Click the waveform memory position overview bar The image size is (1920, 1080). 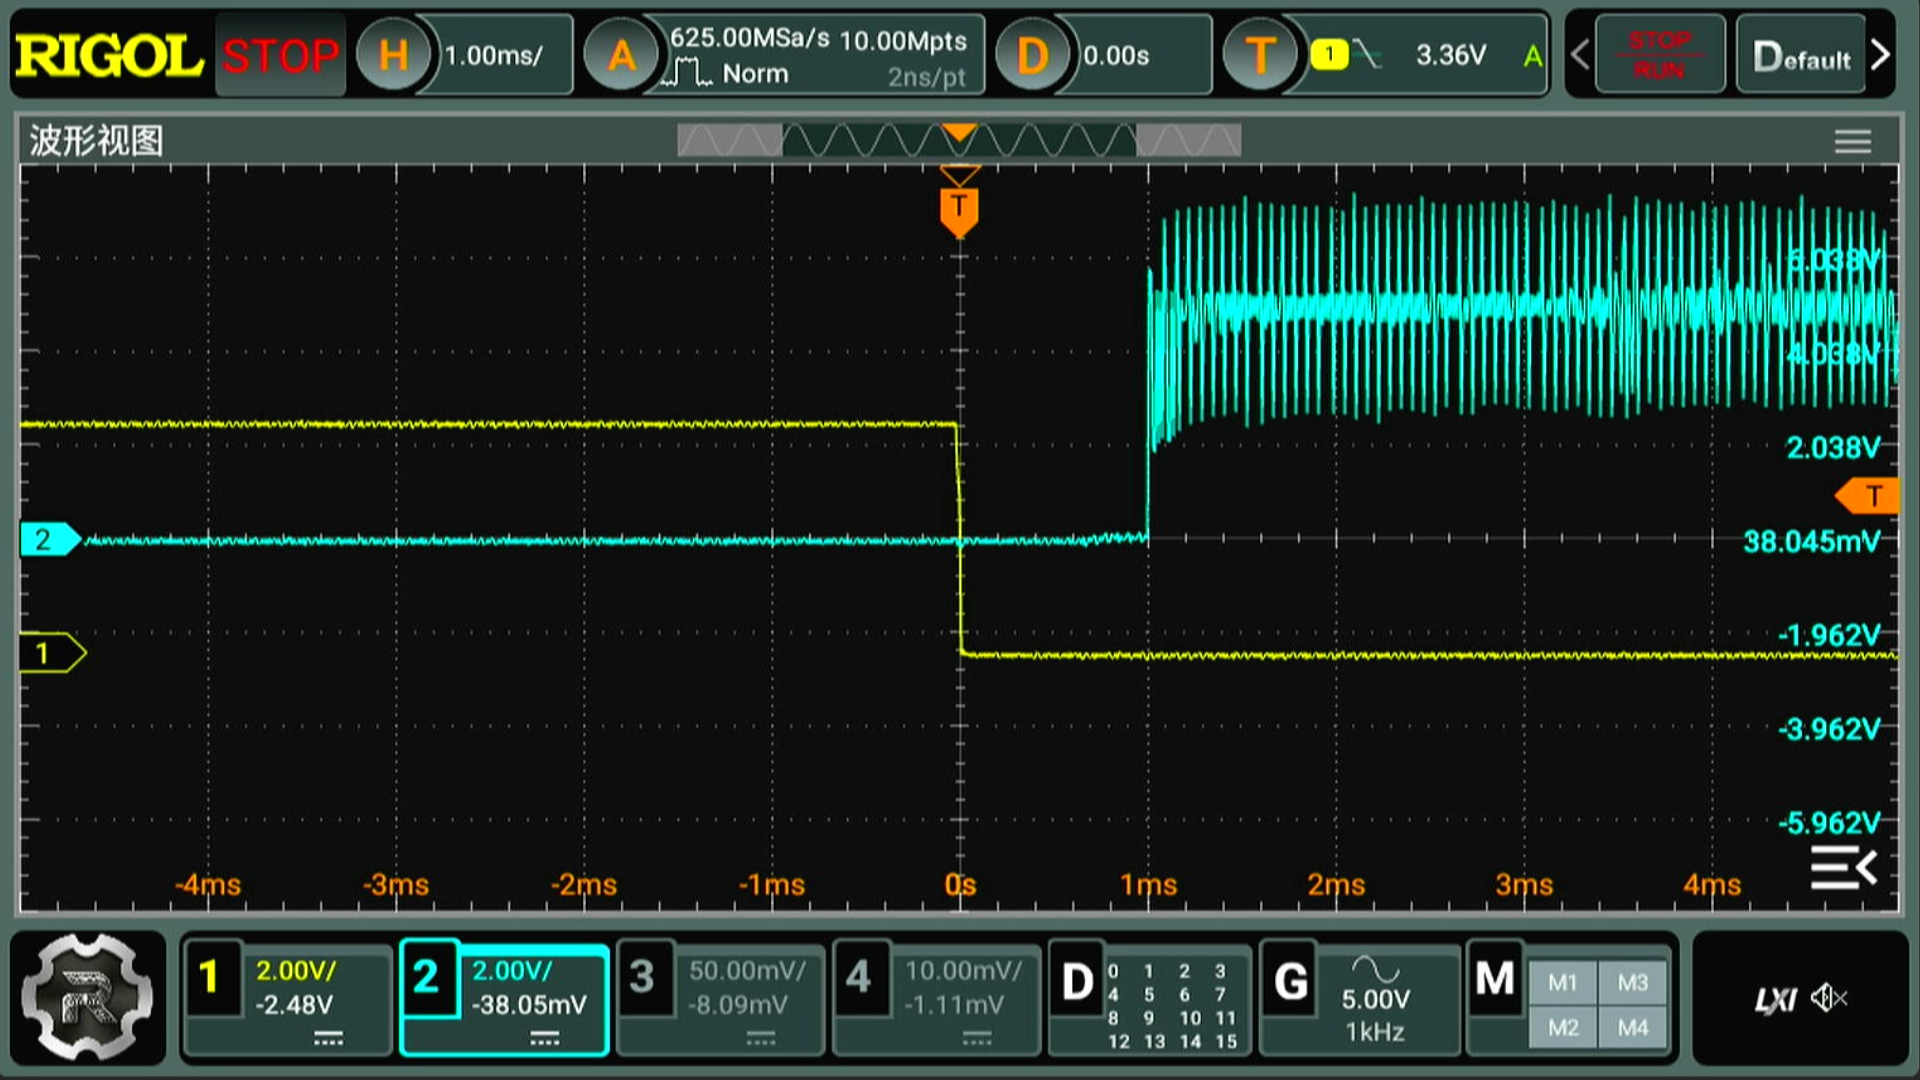(x=958, y=141)
